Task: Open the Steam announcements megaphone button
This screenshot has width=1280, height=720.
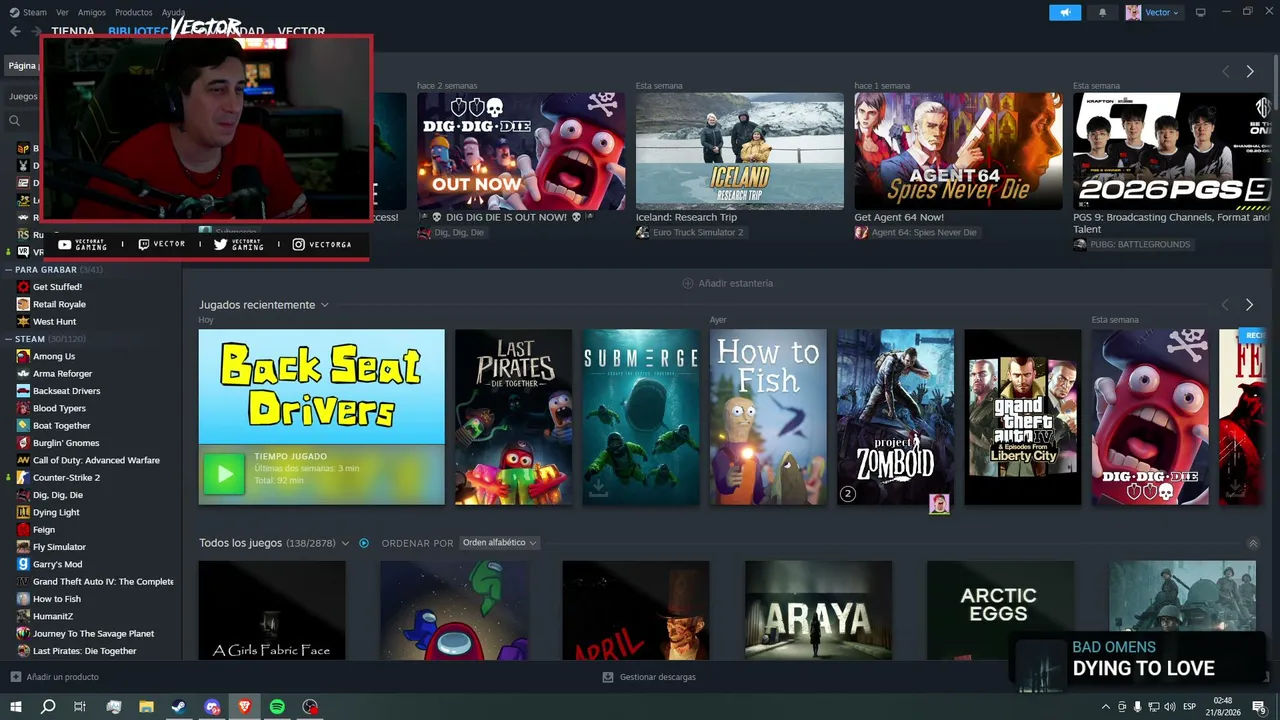Action: point(1065,12)
